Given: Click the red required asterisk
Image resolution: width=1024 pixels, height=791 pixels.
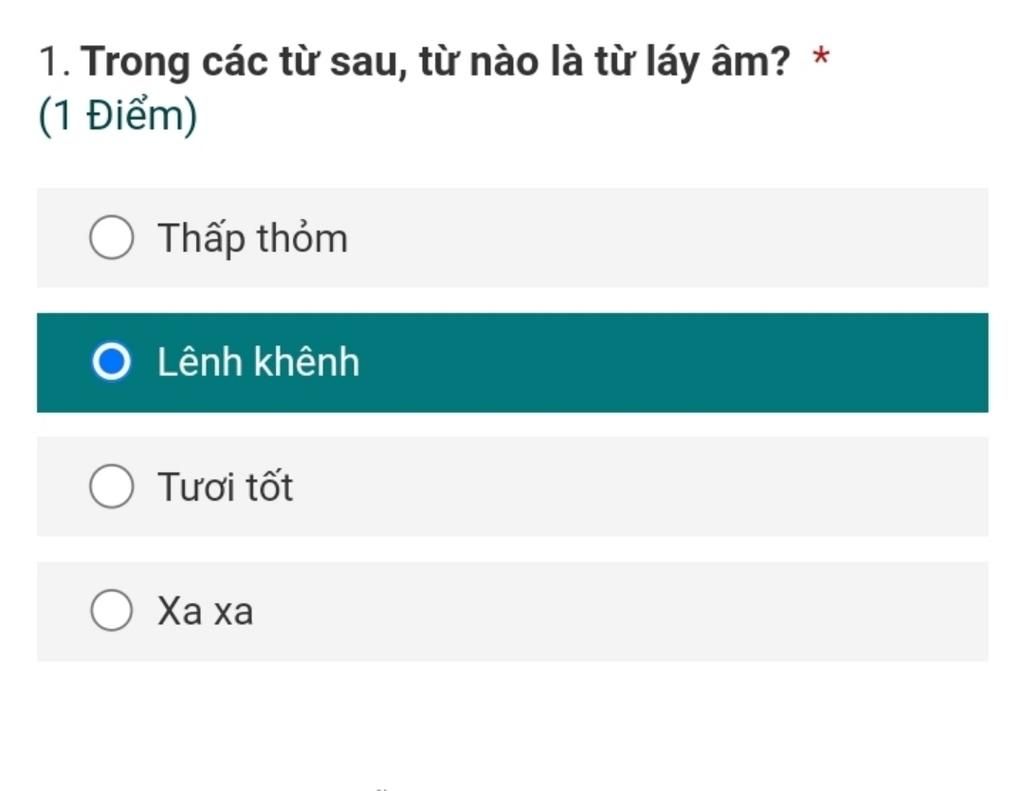Looking at the screenshot, I should click(x=821, y=57).
